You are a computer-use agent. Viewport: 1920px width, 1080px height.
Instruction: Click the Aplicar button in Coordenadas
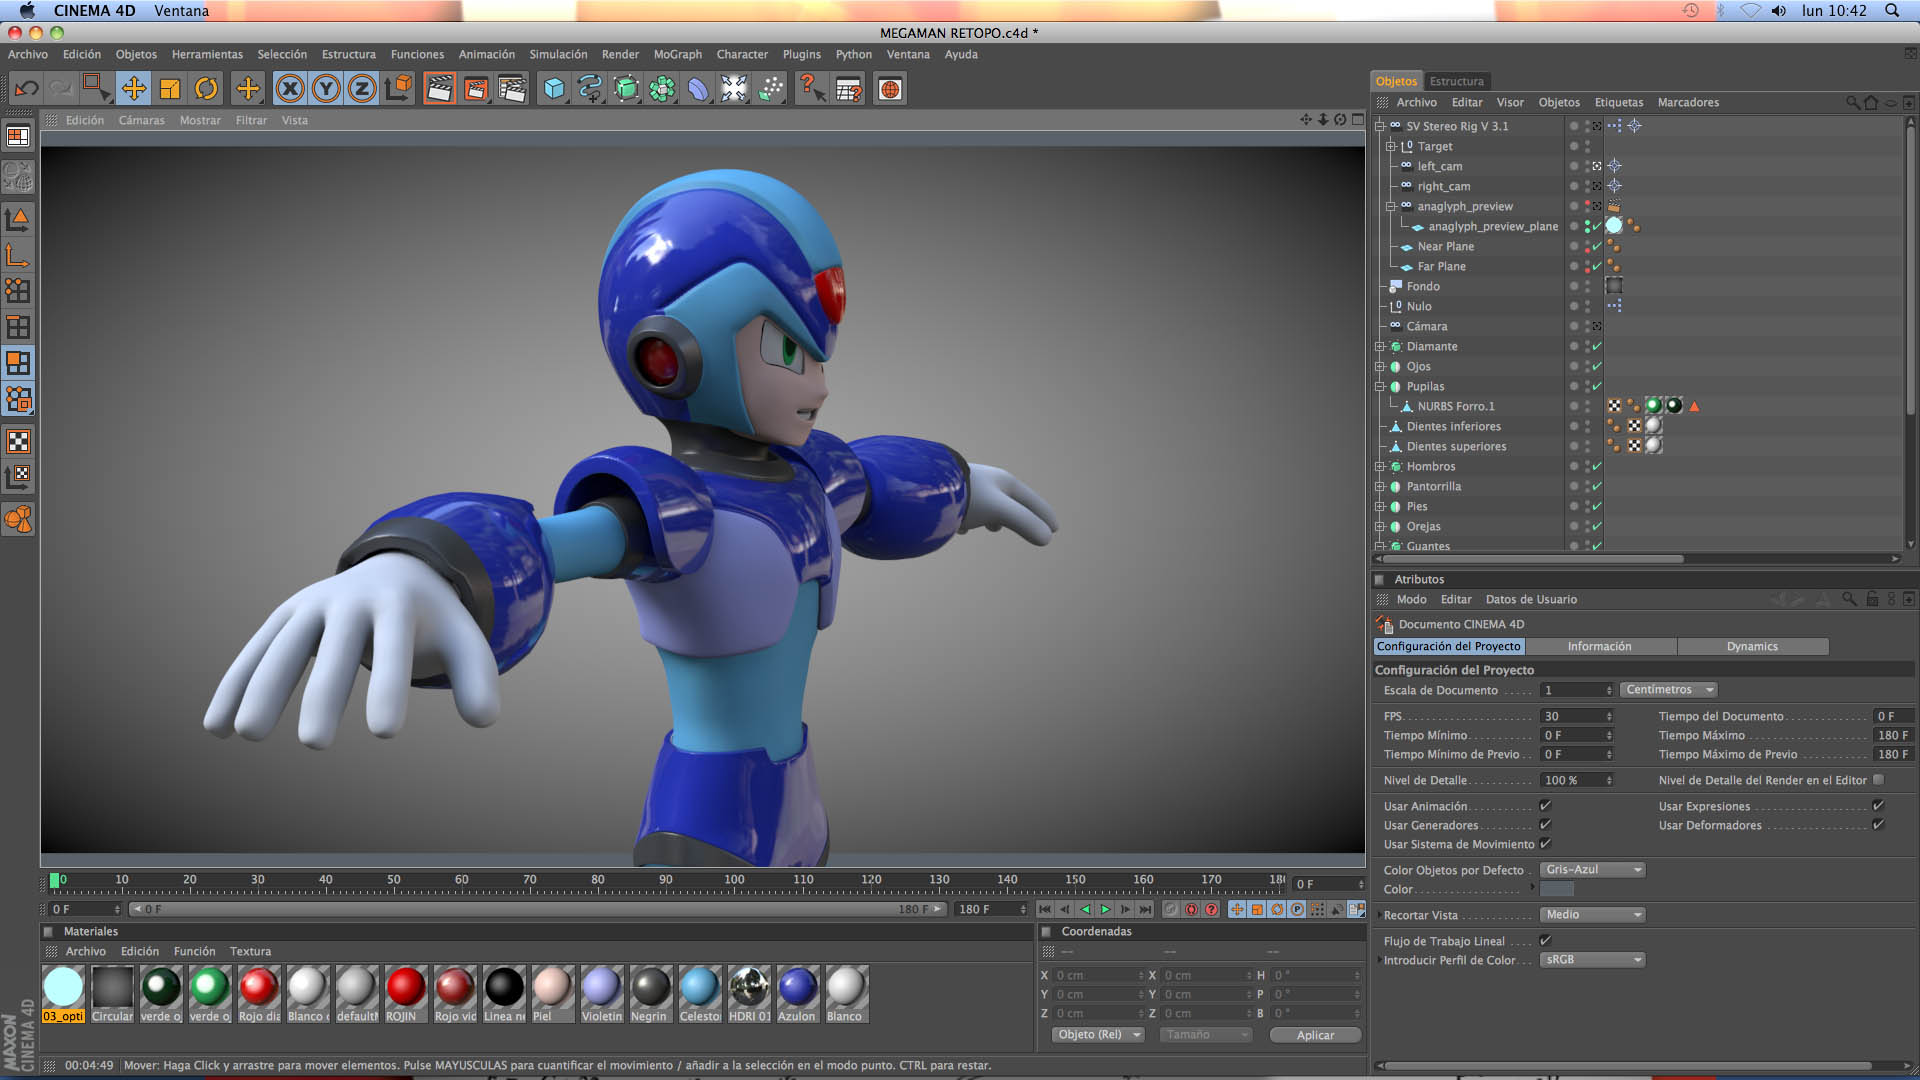tap(1315, 1035)
